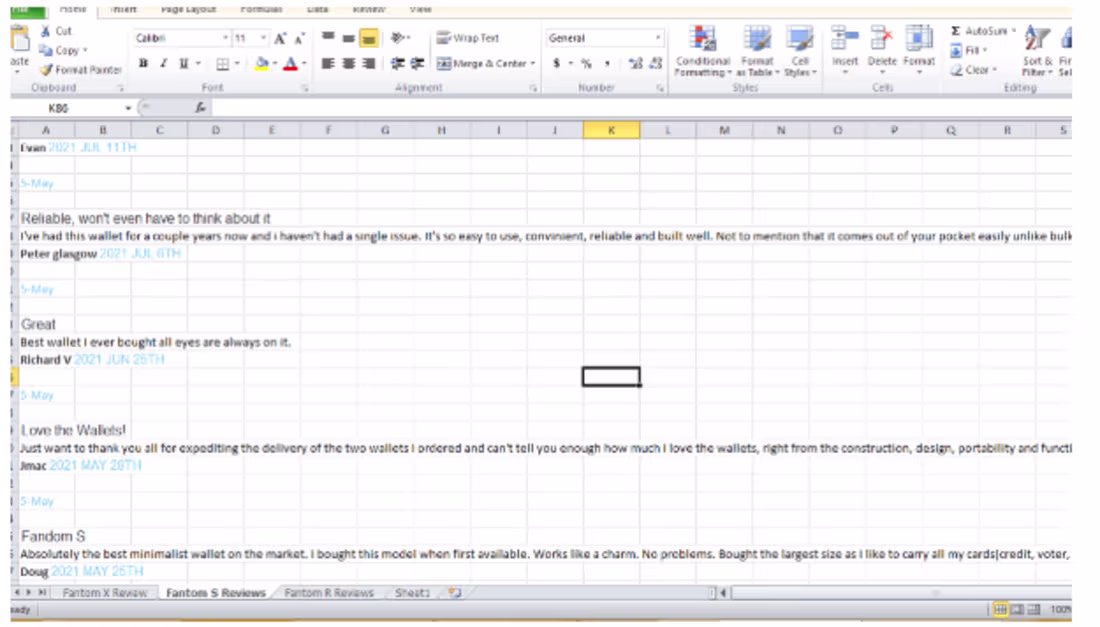1100x627 pixels.
Task: Decrease the font size
Action: (300, 38)
